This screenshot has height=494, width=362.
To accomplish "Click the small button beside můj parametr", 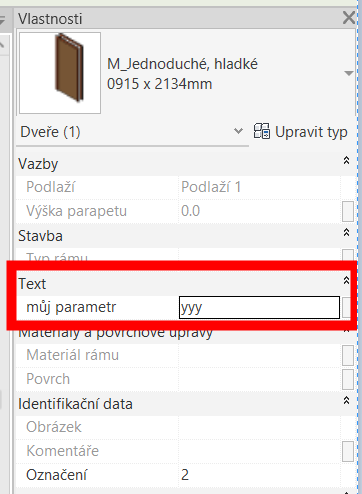I will coord(347,307).
